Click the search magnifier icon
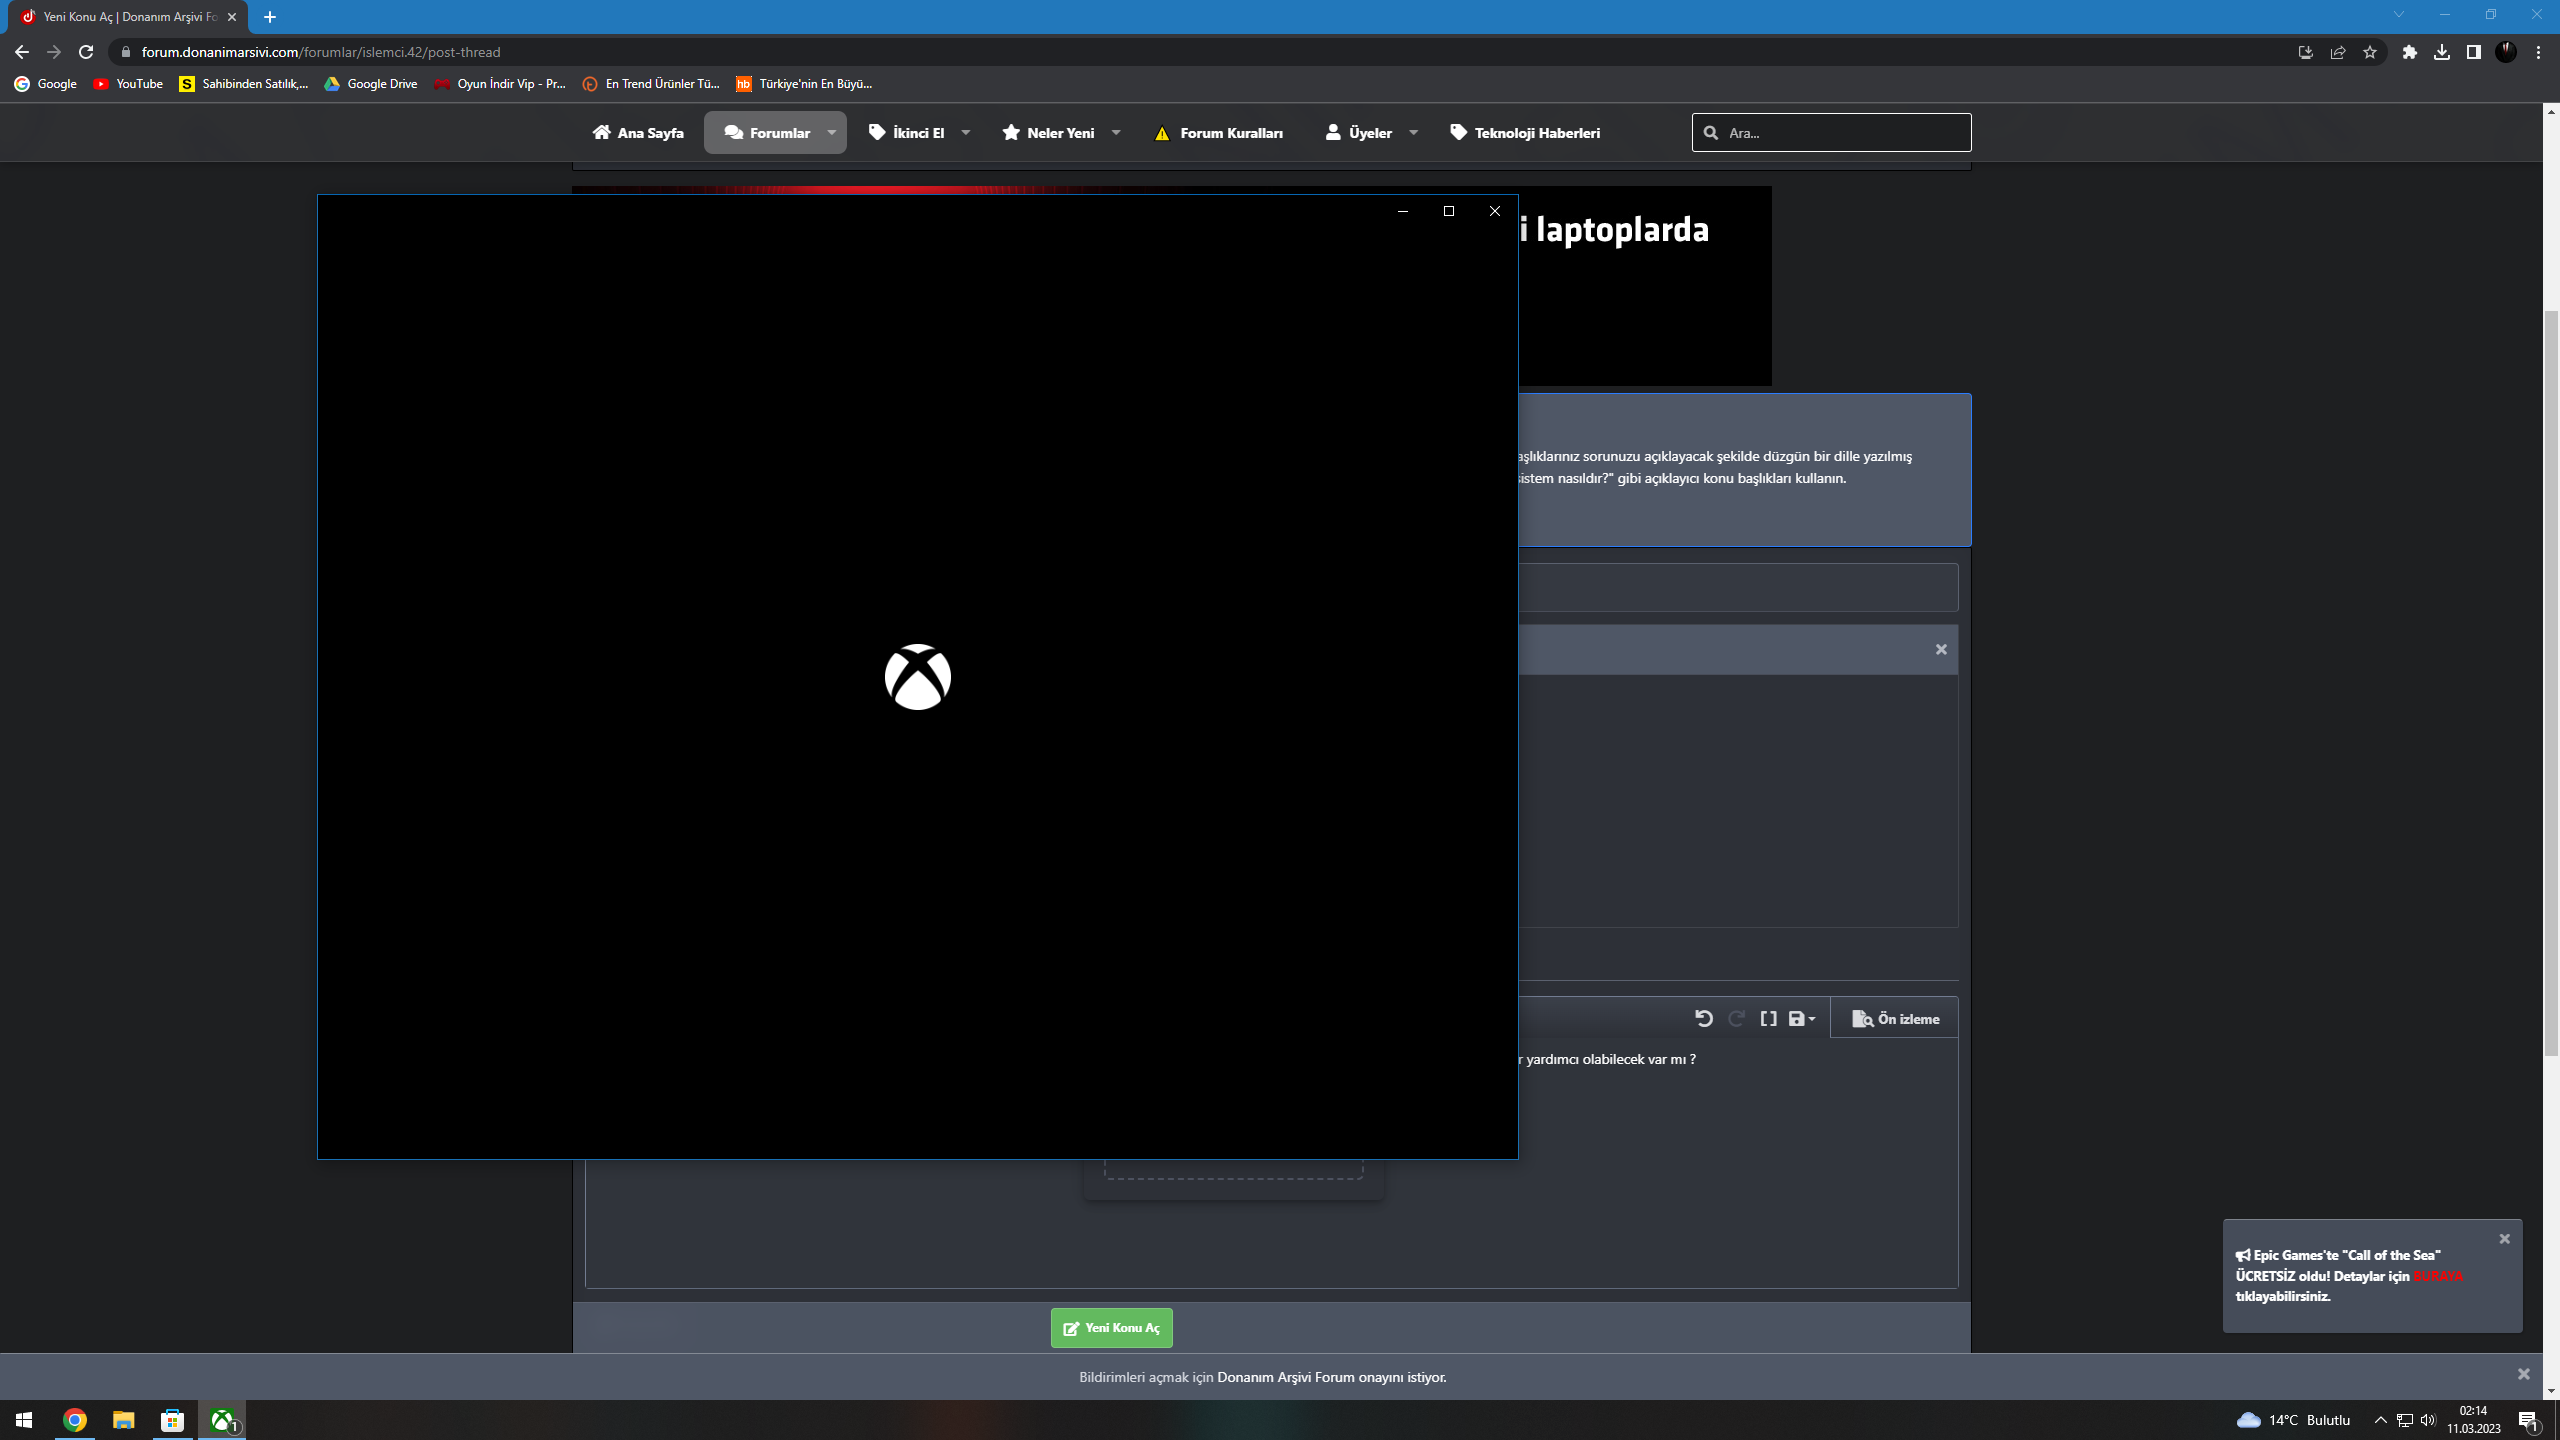Viewport: 2560px width, 1440px height. coord(1711,133)
